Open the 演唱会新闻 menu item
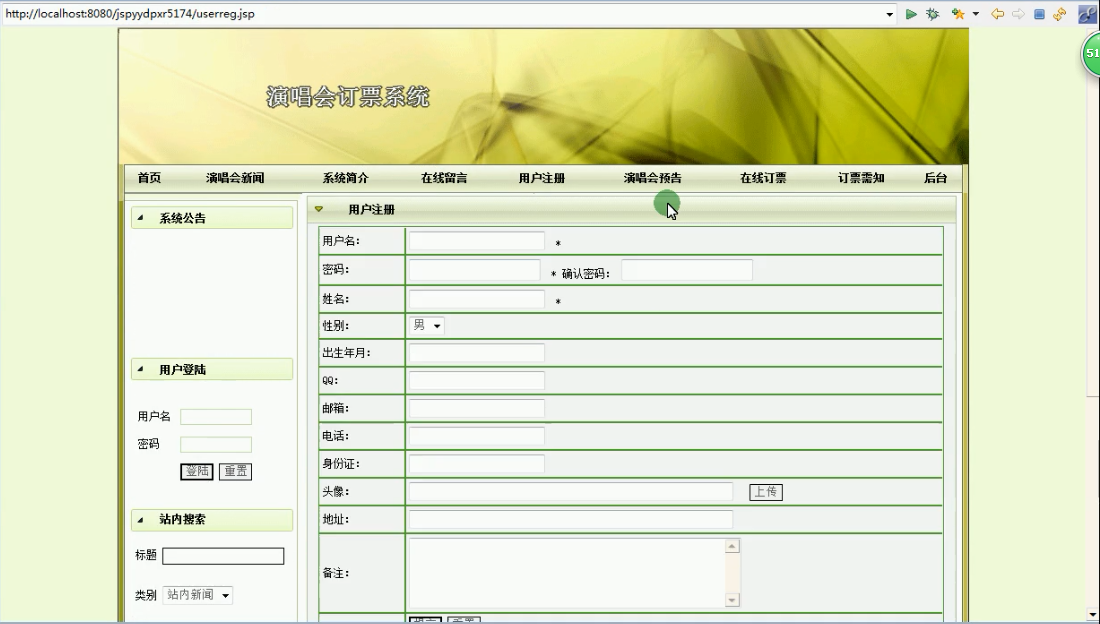 [x=235, y=178]
